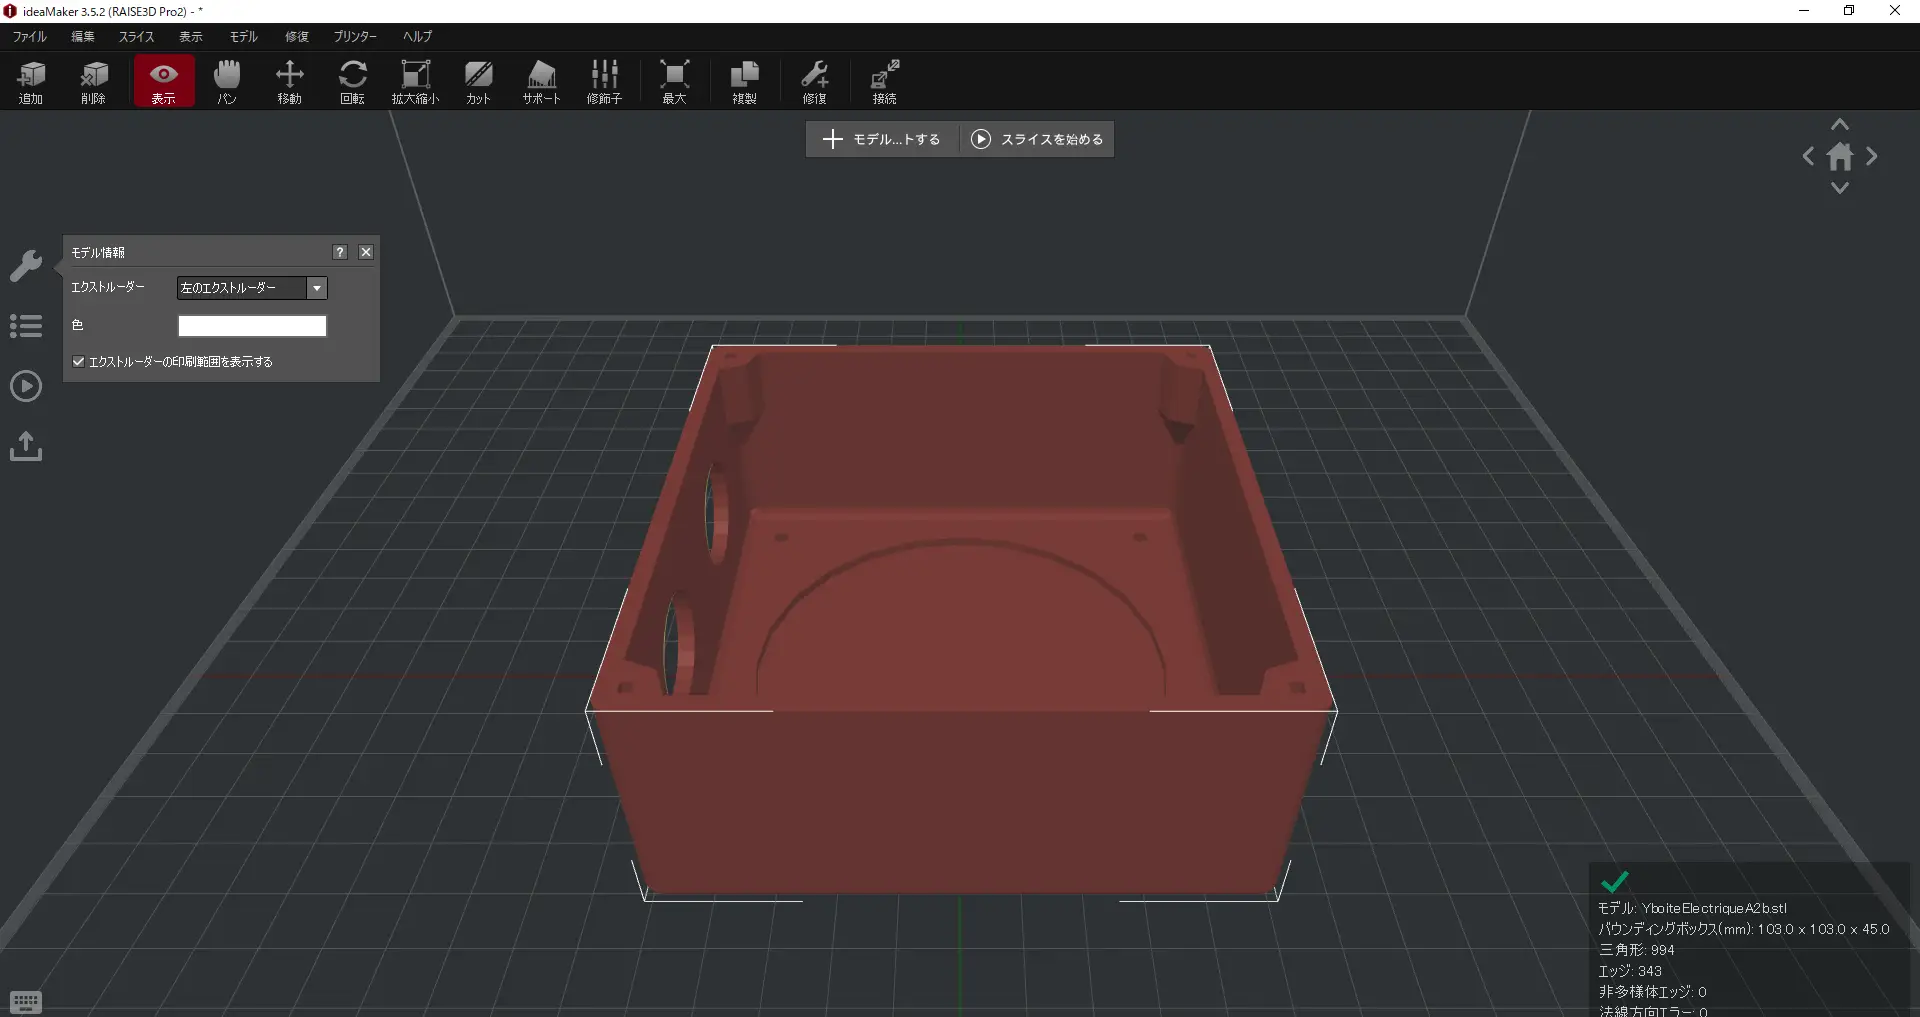Select the 移動 (Move) tool
1920x1017 pixels.
tap(289, 81)
